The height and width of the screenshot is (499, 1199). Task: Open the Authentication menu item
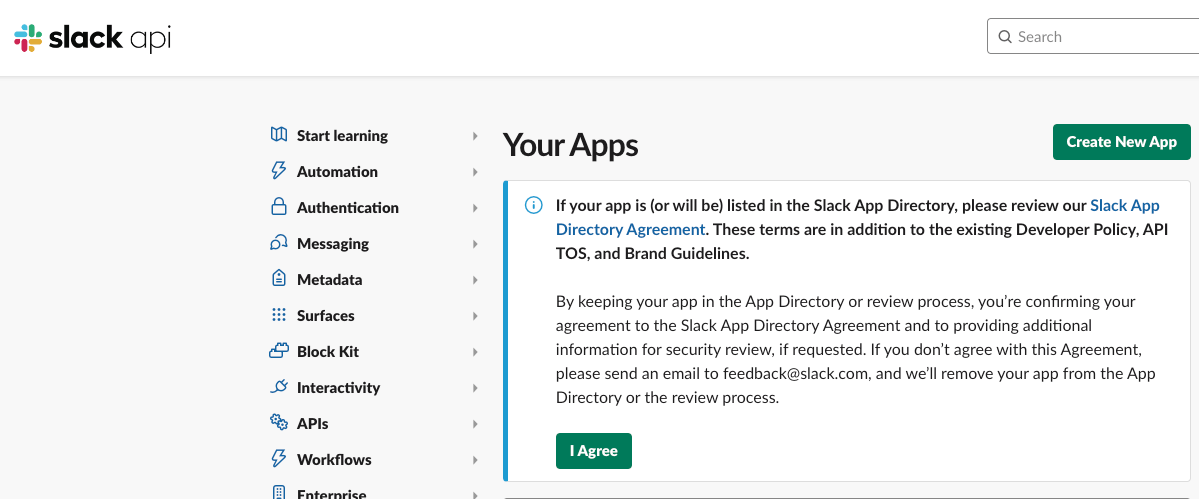(348, 208)
